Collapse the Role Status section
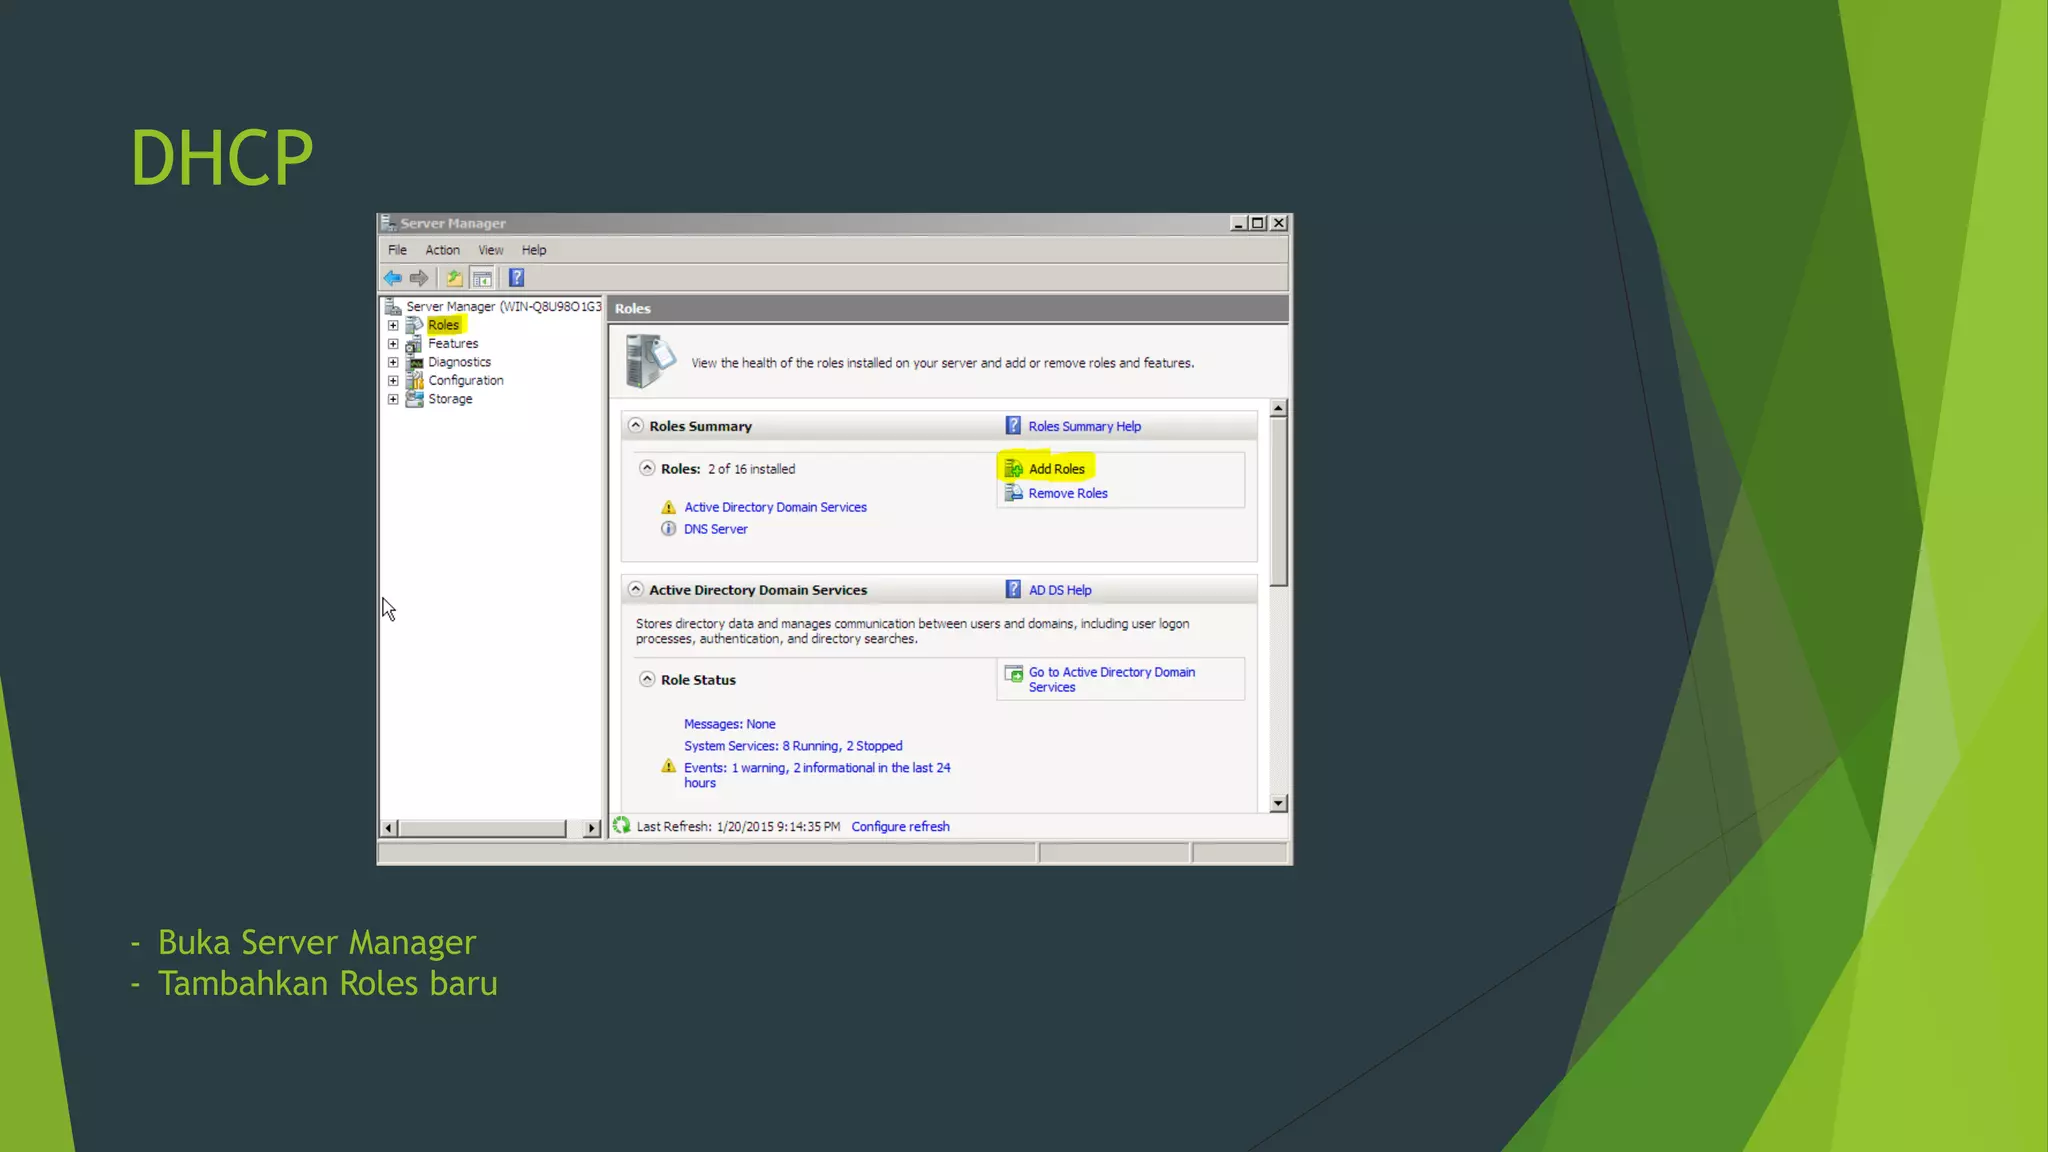 647,679
